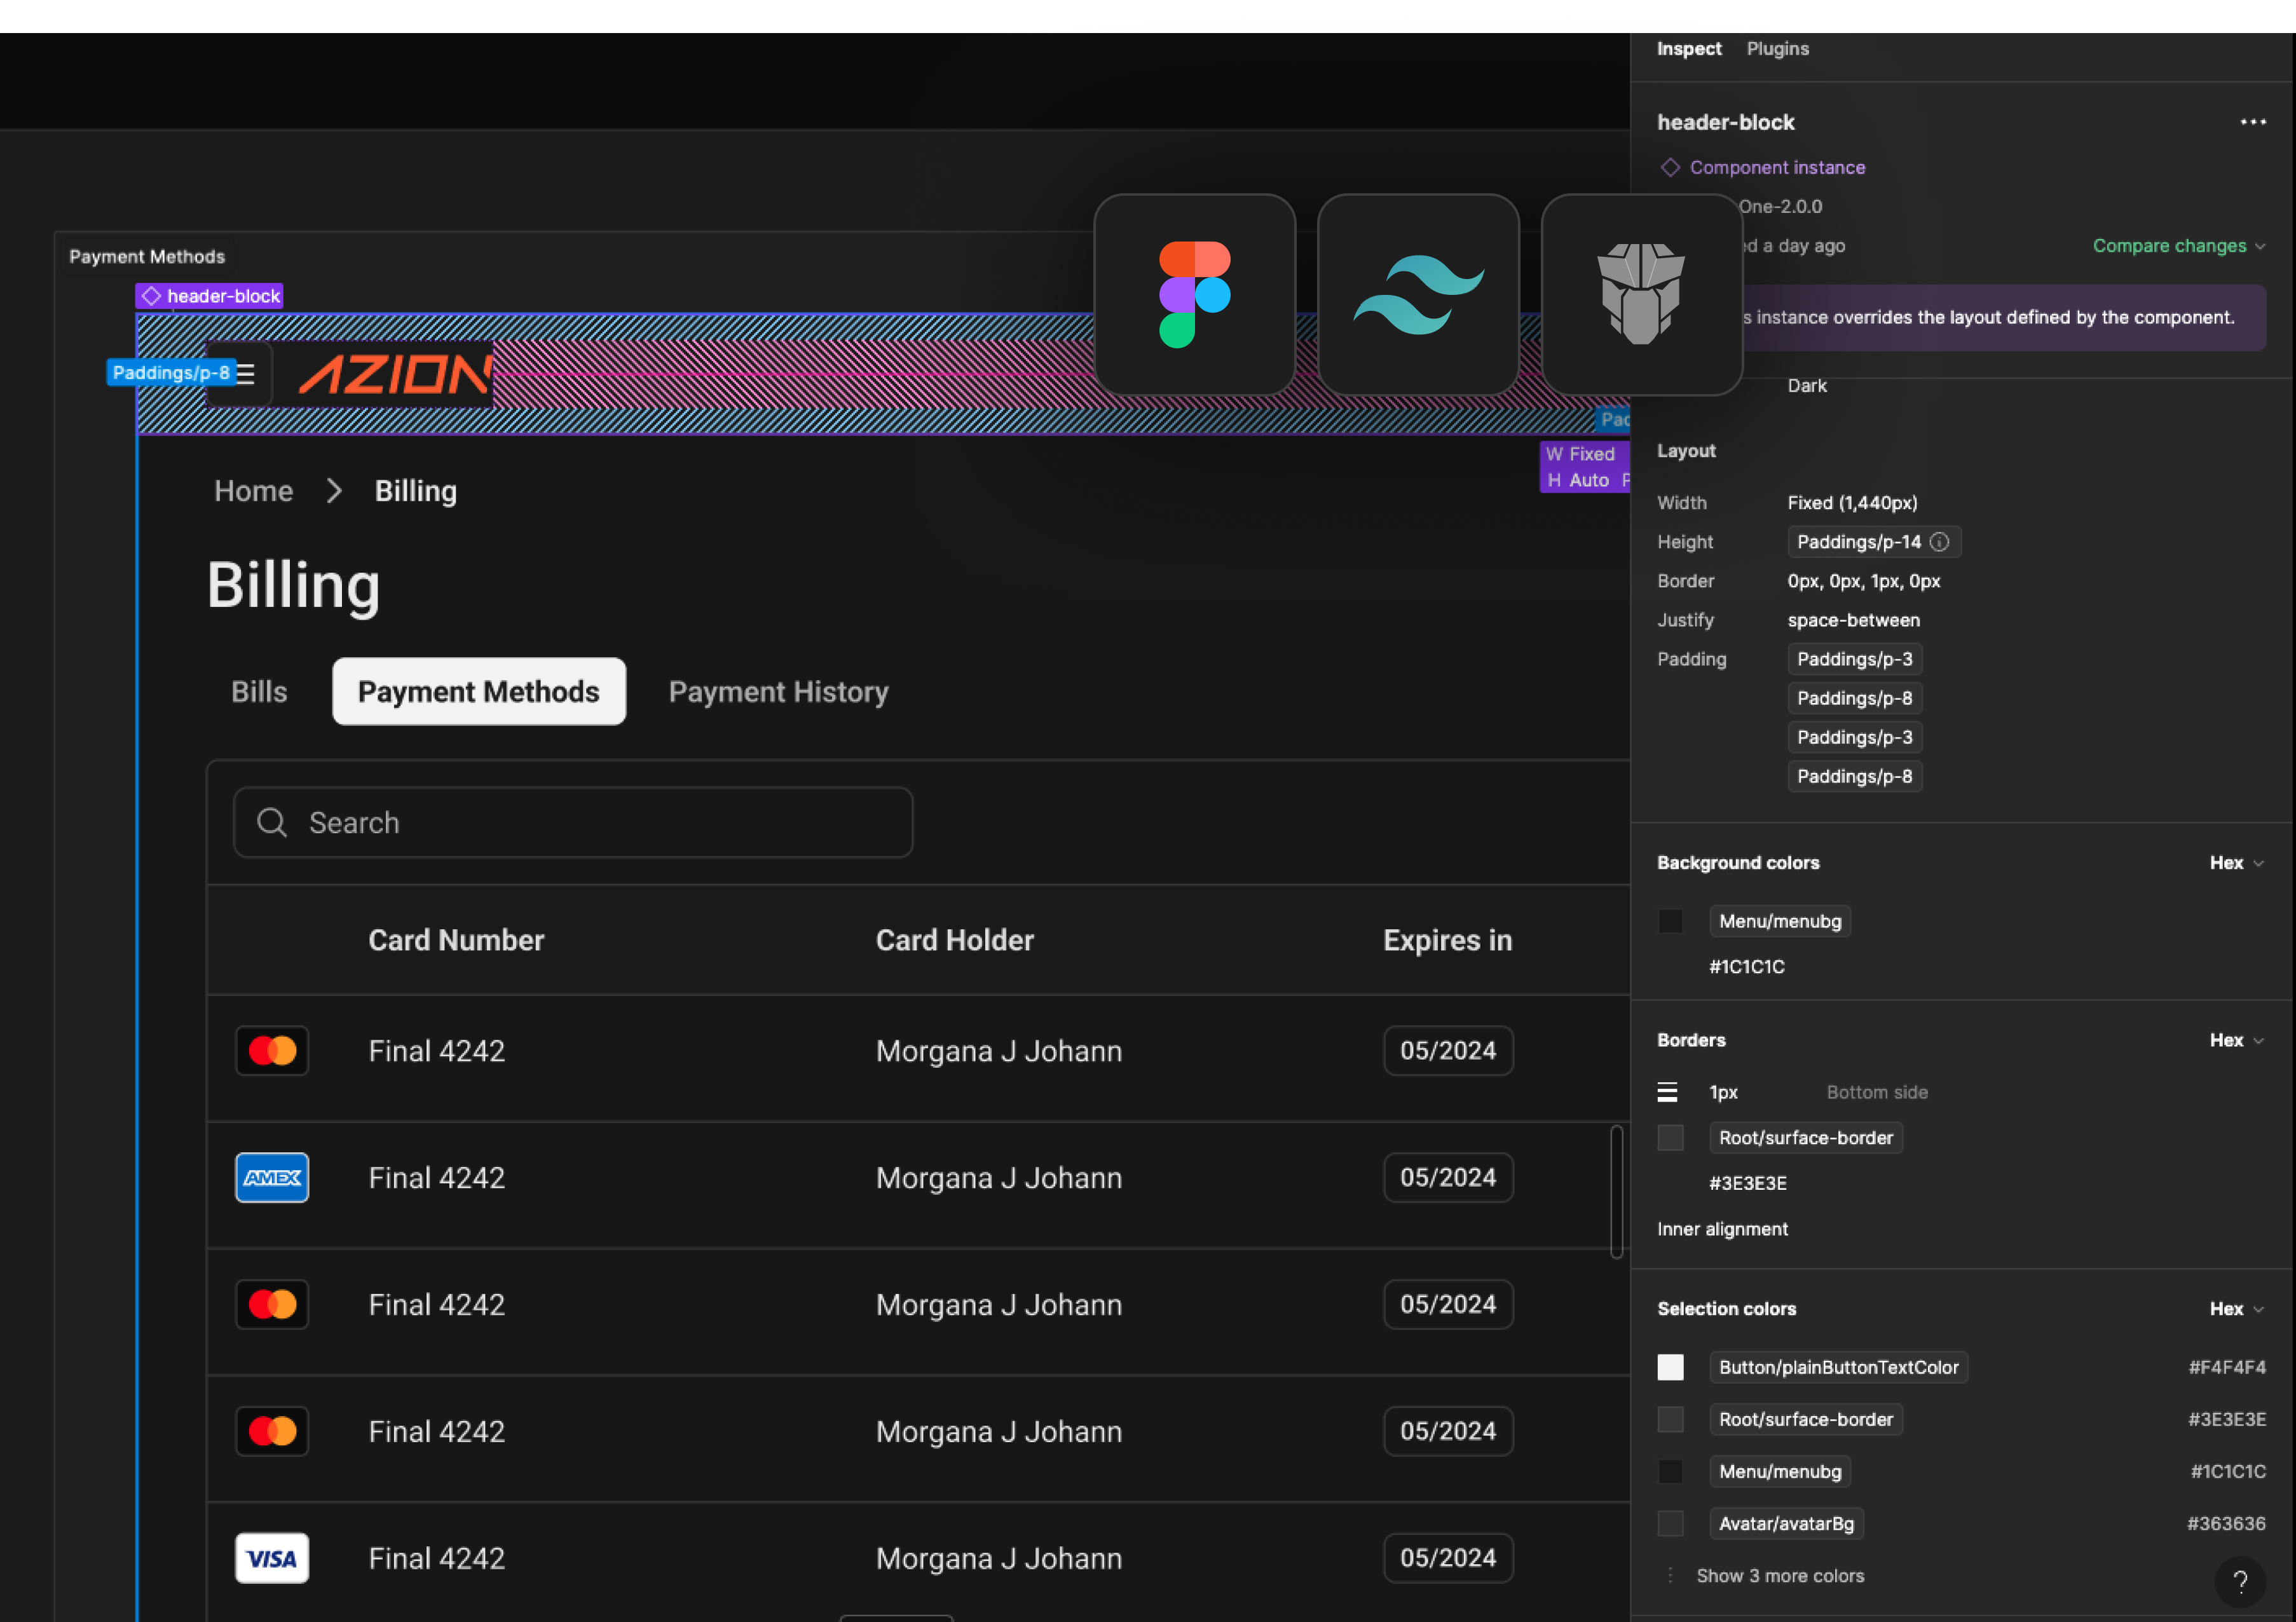The height and width of the screenshot is (1622, 2296).
Task: Select the Payment History tab
Action: [778, 692]
